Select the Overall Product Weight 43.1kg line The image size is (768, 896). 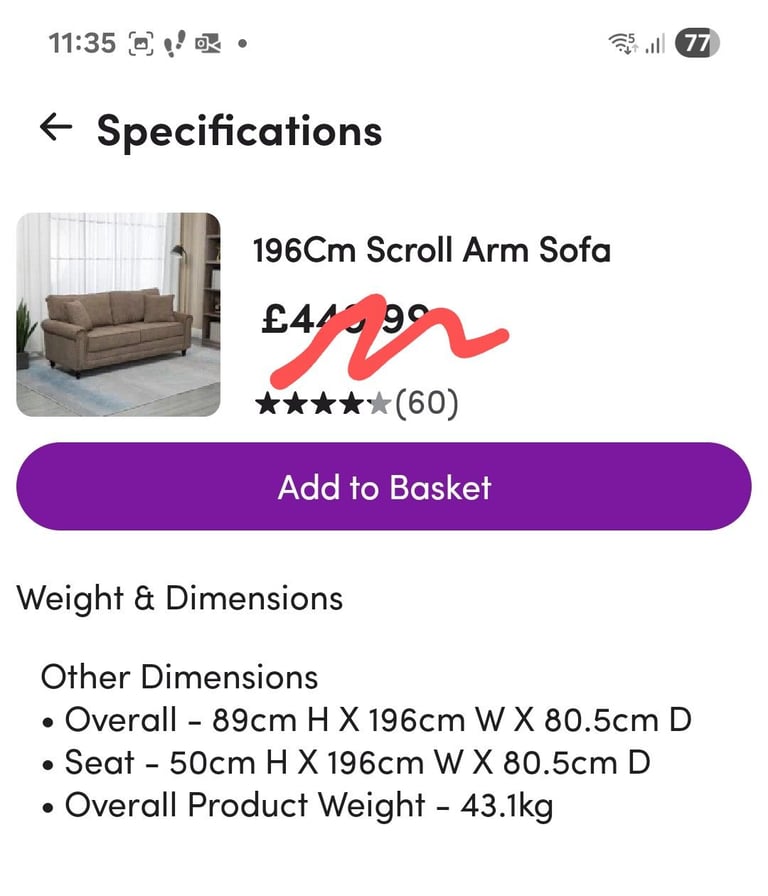297,806
